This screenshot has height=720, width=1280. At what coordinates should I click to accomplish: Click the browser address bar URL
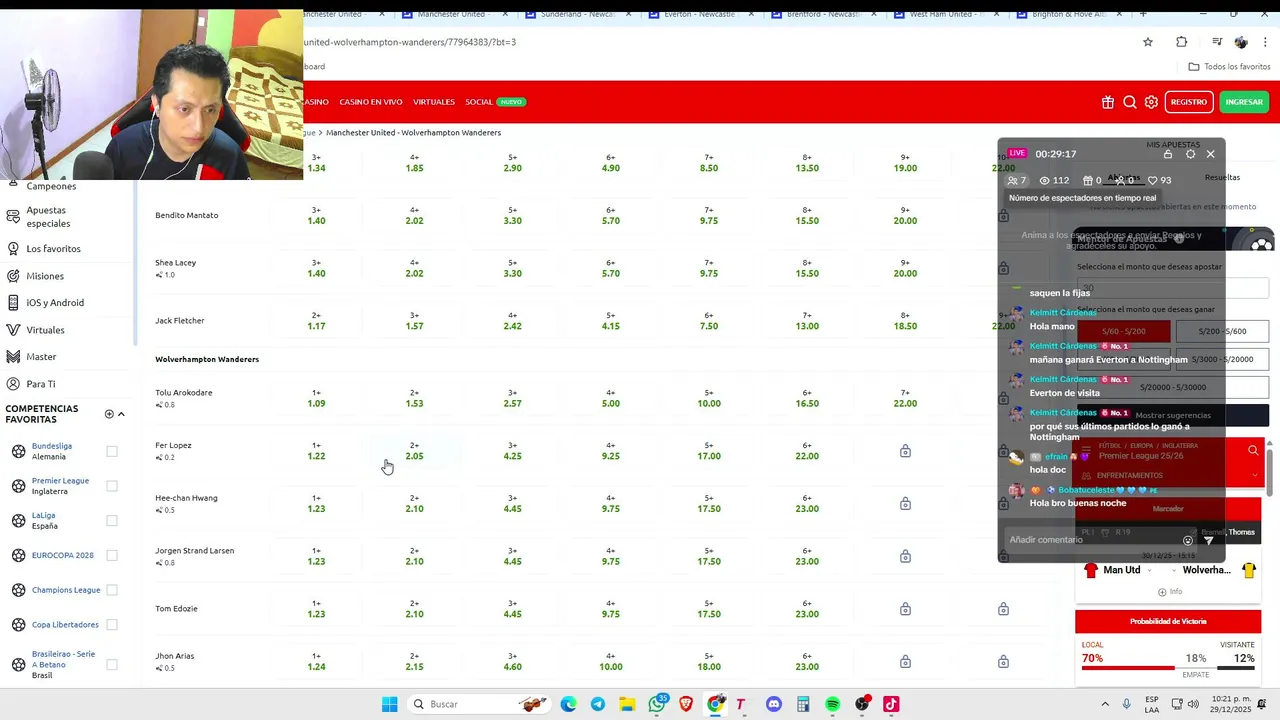410,42
